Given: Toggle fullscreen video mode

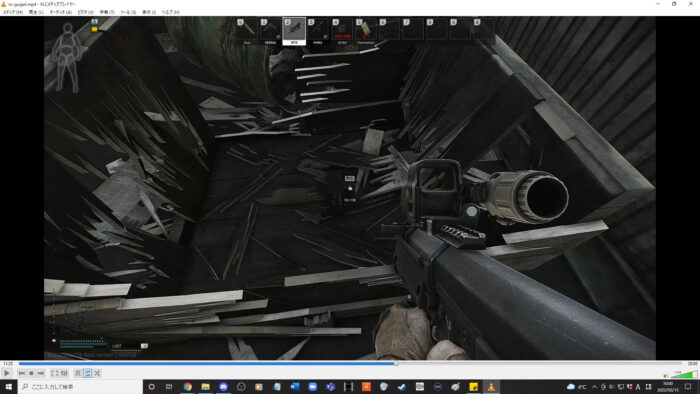Looking at the screenshot, I should pyautogui.click(x=54, y=373).
